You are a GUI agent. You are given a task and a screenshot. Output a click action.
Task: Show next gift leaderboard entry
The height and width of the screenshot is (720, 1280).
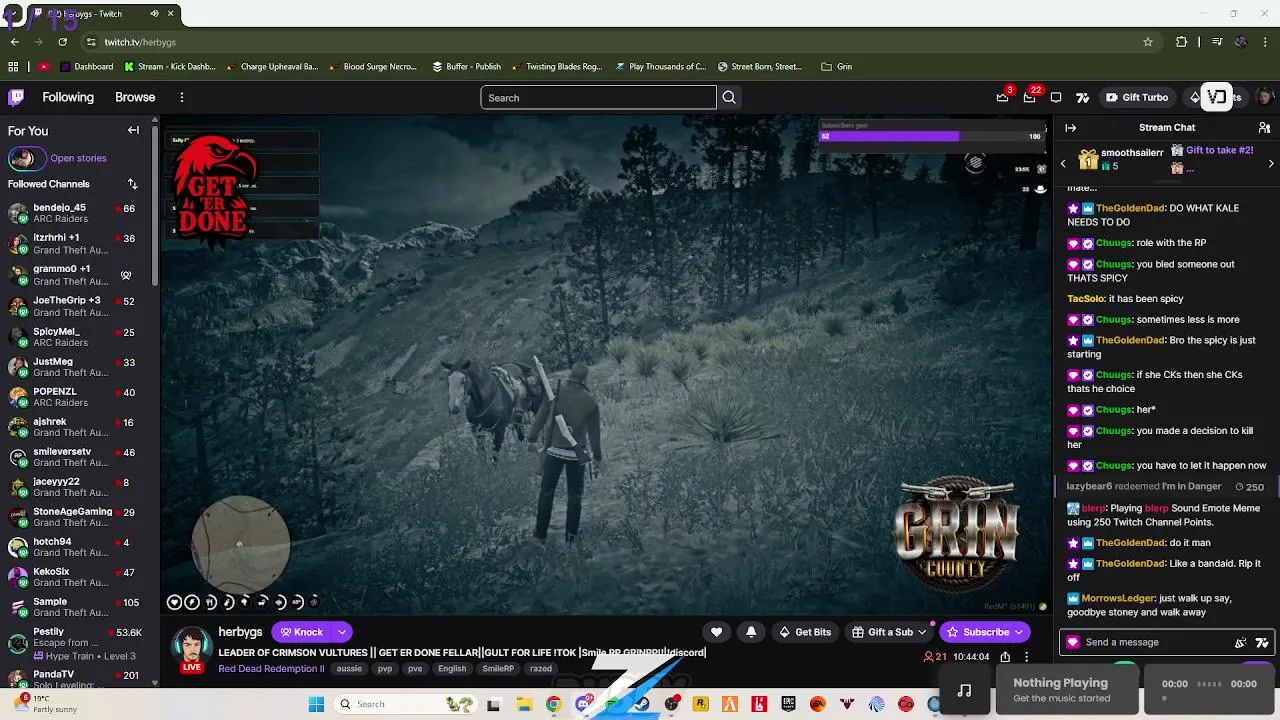tap(1271, 163)
